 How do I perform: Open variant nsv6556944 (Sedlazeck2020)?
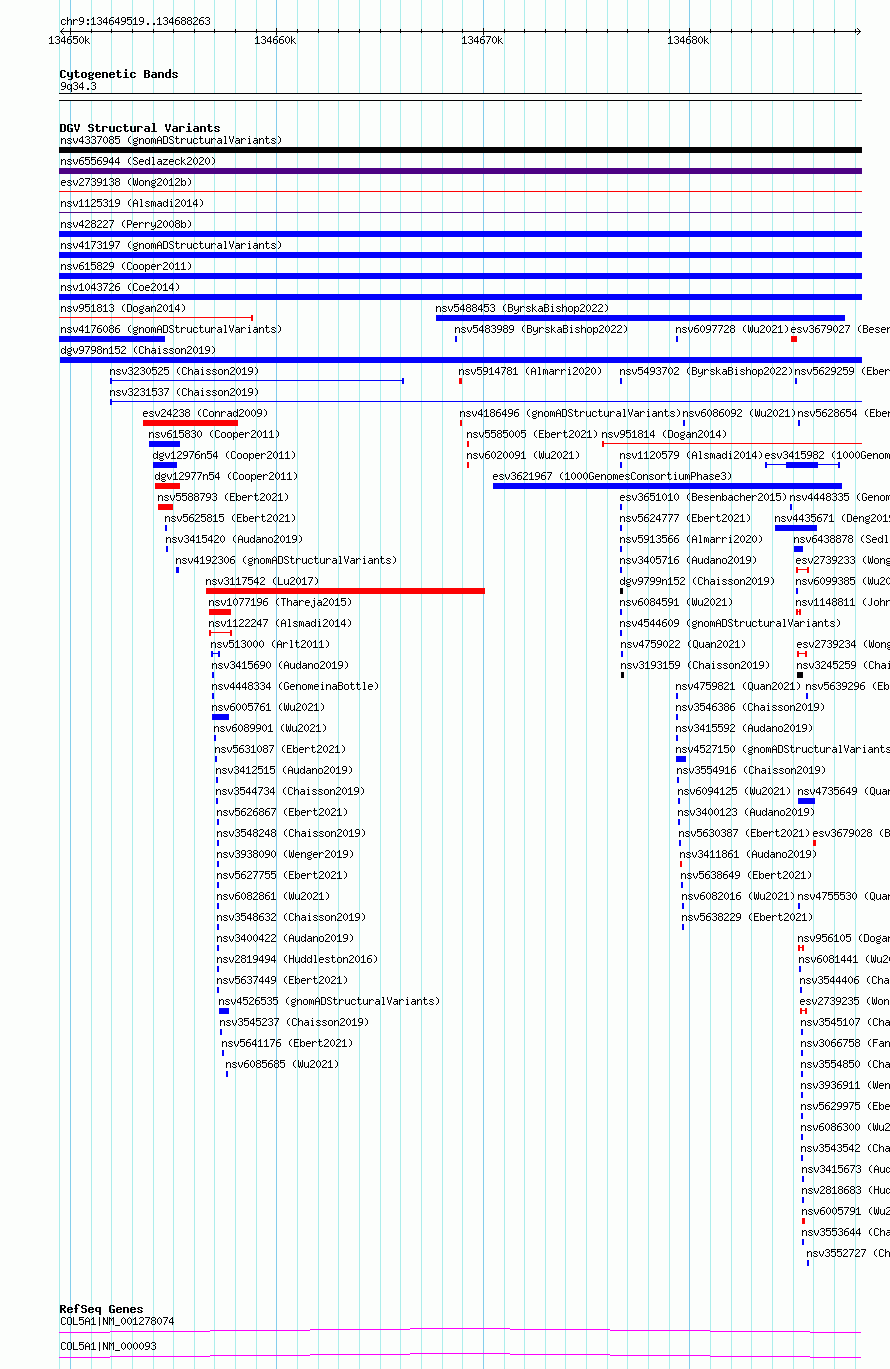pyautogui.click(x=137, y=161)
